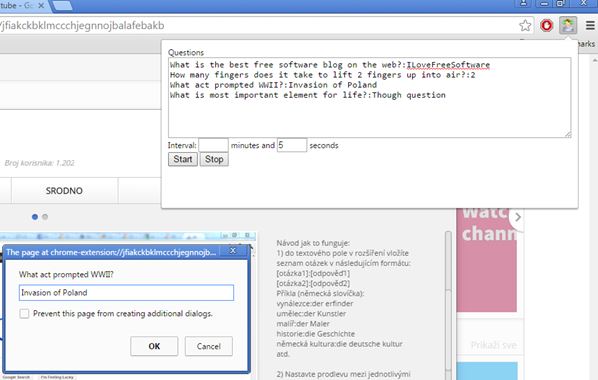The width and height of the screenshot is (598, 380).
Task: Click into the Questions text area
Action: click(x=370, y=98)
